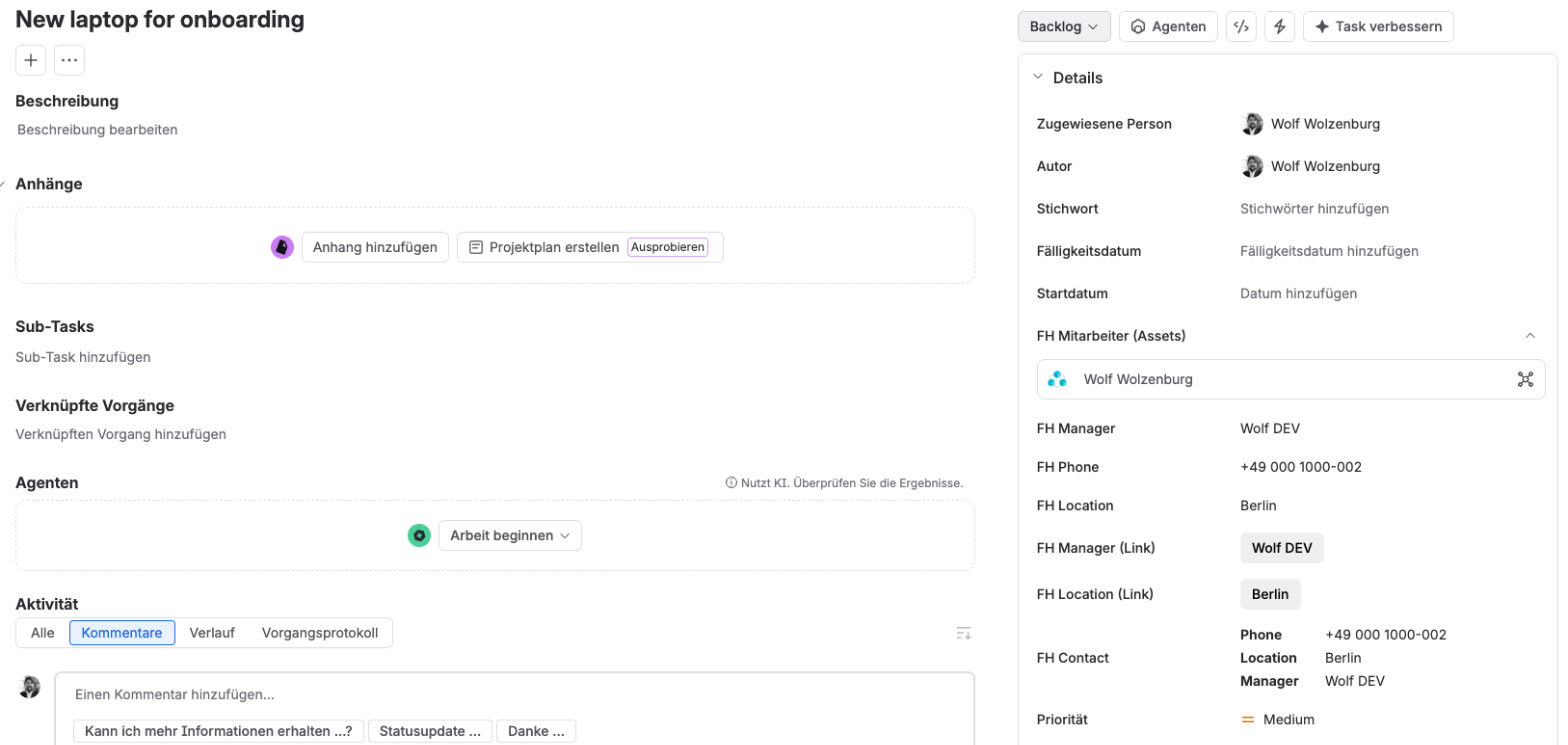Viewport: 1568px width, 745px height.
Task: Collapse the Details panel
Action: (x=1037, y=77)
